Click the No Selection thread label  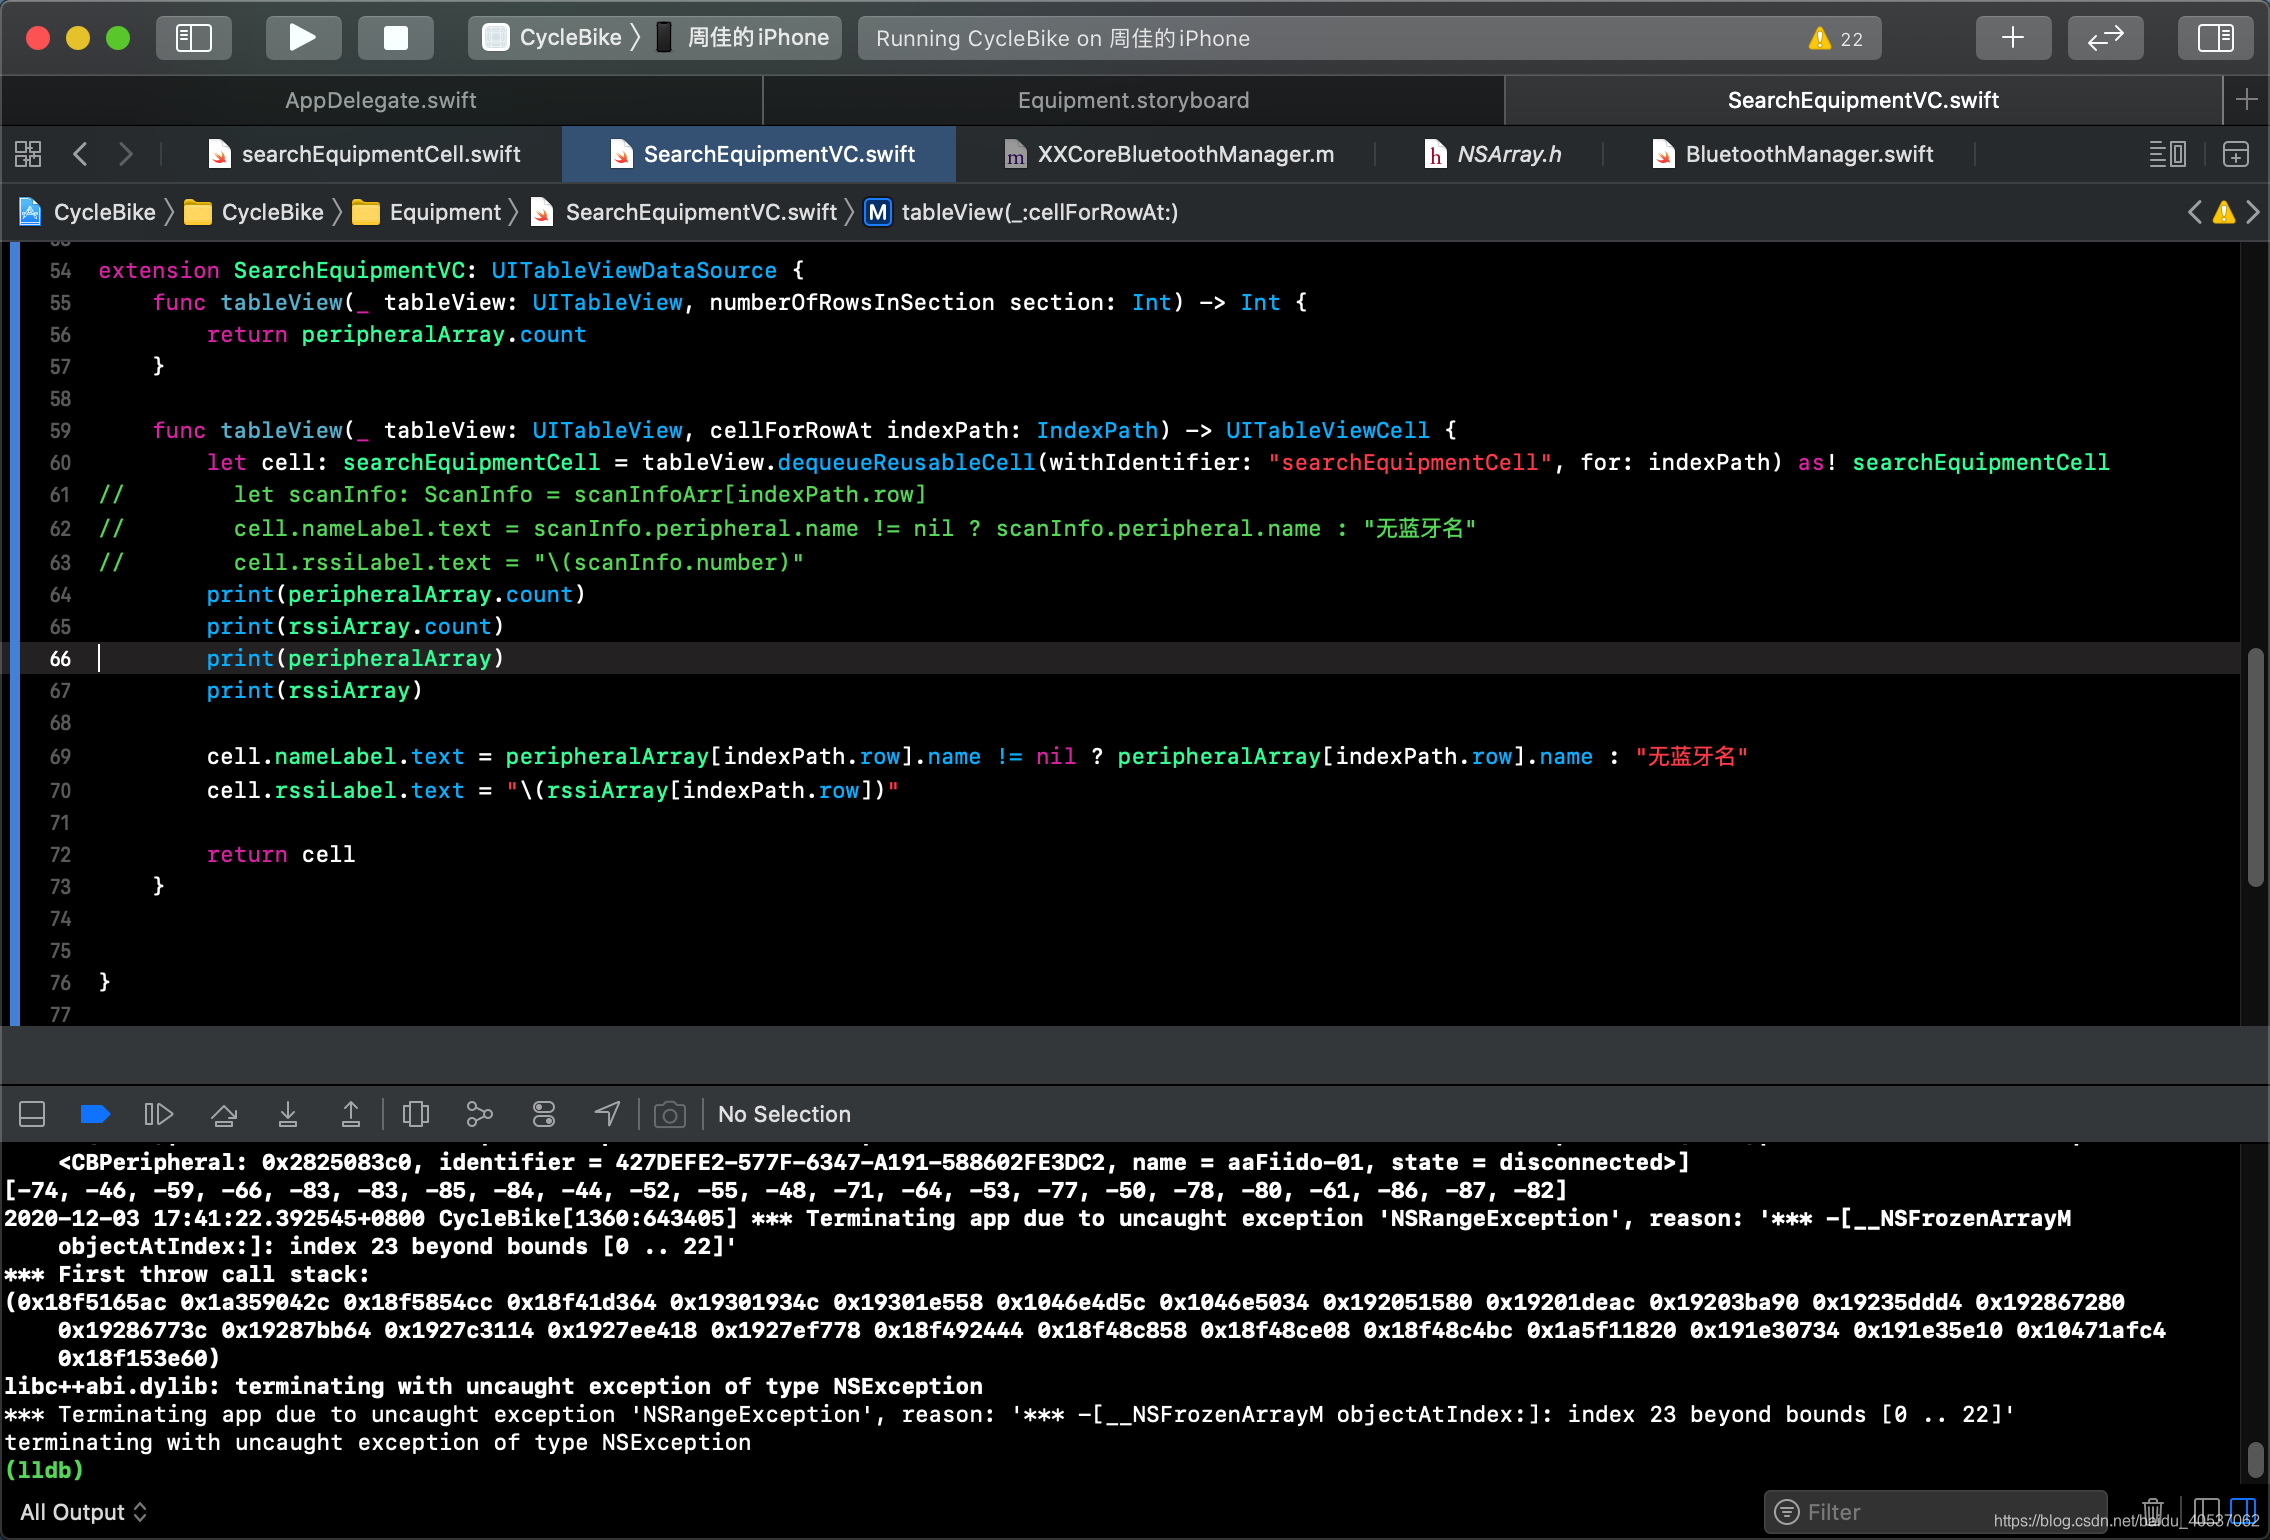pyautogui.click(x=784, y=1114)
